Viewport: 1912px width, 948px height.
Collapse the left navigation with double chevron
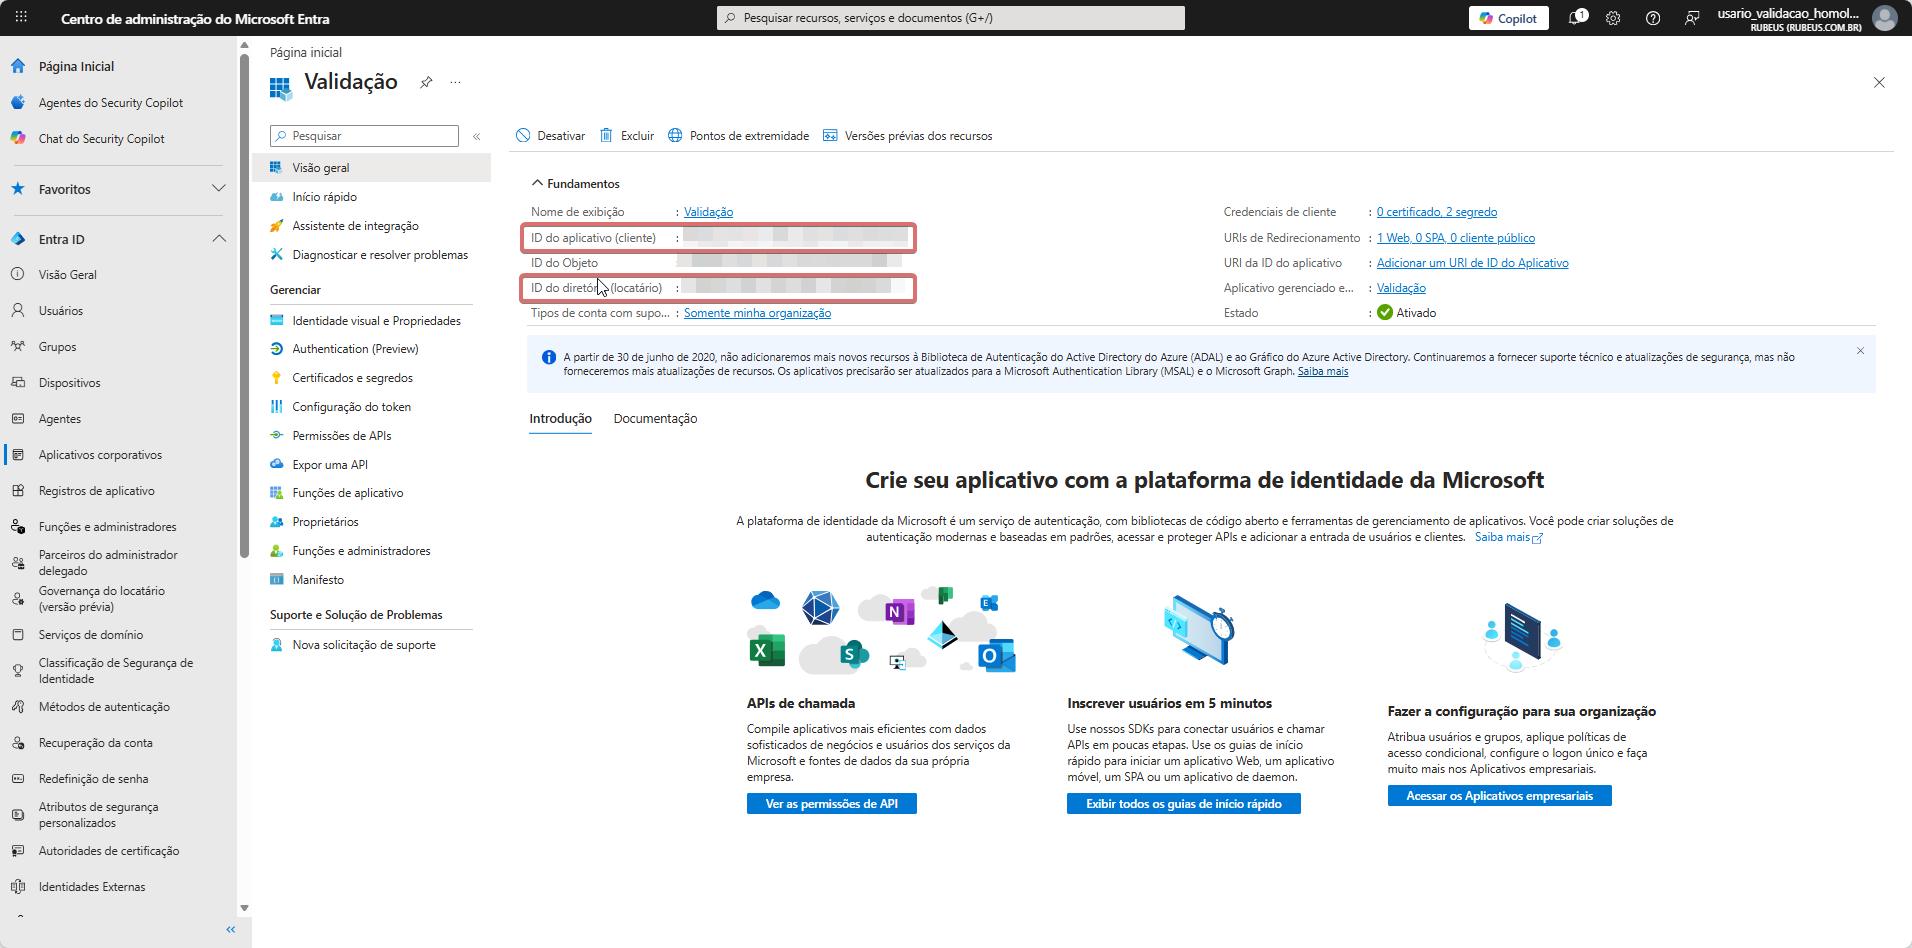click(231, 929)
